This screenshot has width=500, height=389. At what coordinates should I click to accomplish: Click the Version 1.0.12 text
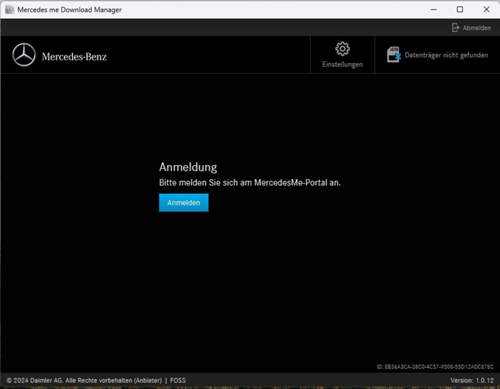pyautogui.click(x=472, y=380)
